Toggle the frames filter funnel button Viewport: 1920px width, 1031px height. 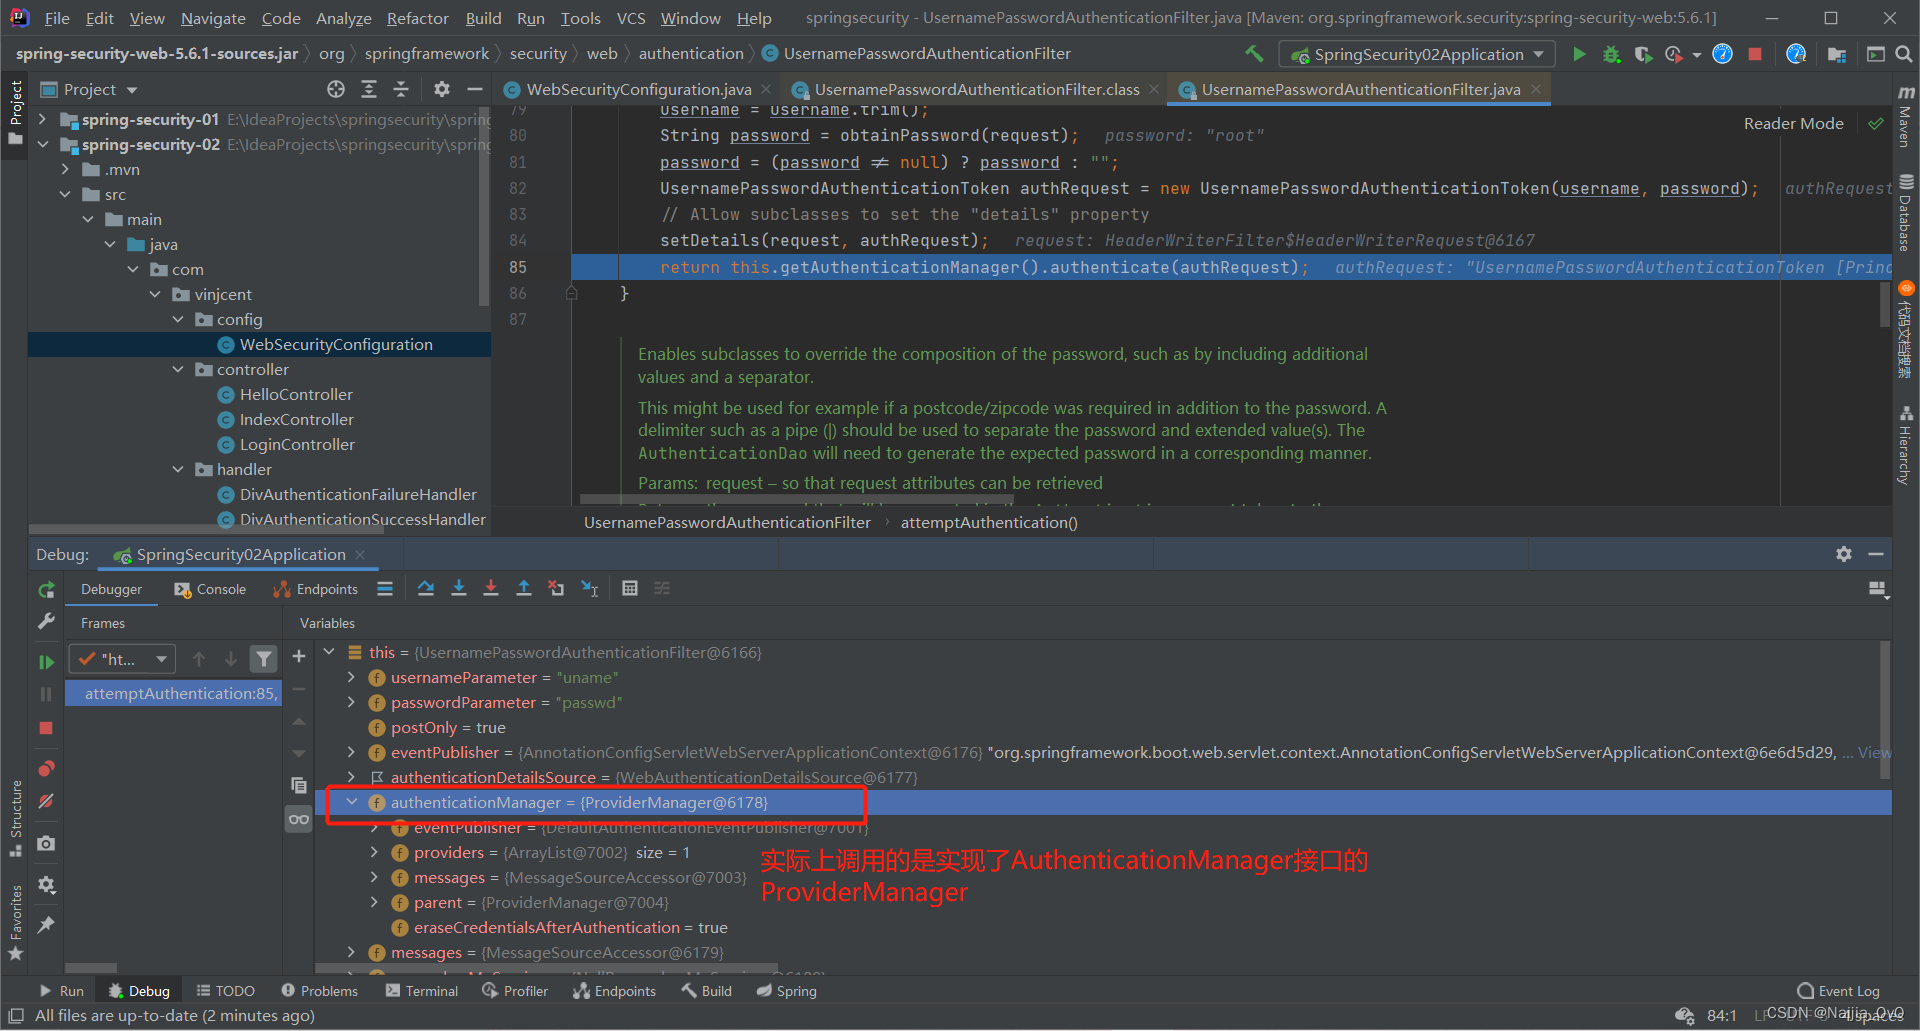[264, 658]
